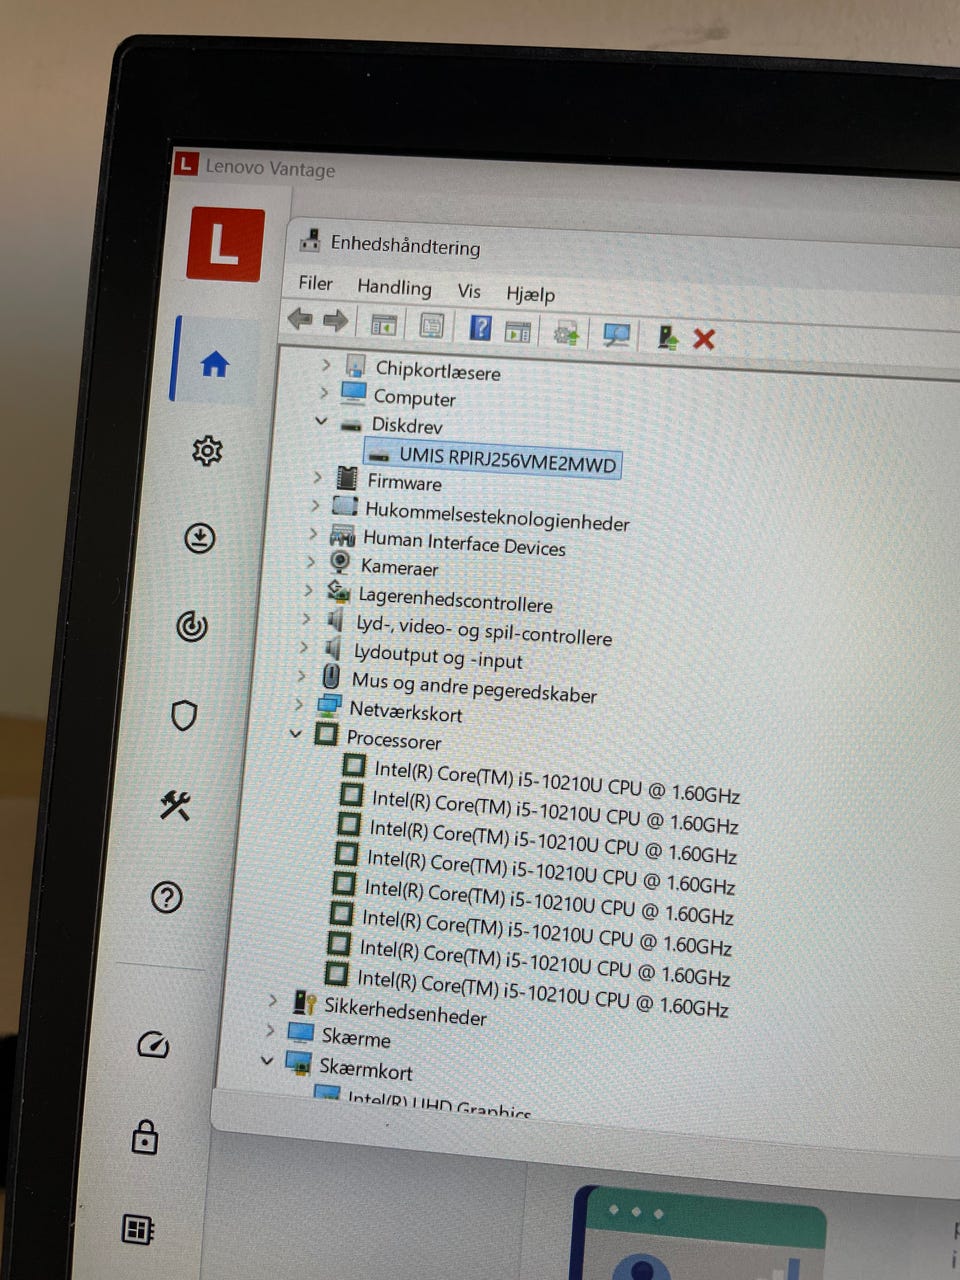
Task: Click the Mus og andre pegeredskaber mouse icon
Action: (x=331, y=677)
